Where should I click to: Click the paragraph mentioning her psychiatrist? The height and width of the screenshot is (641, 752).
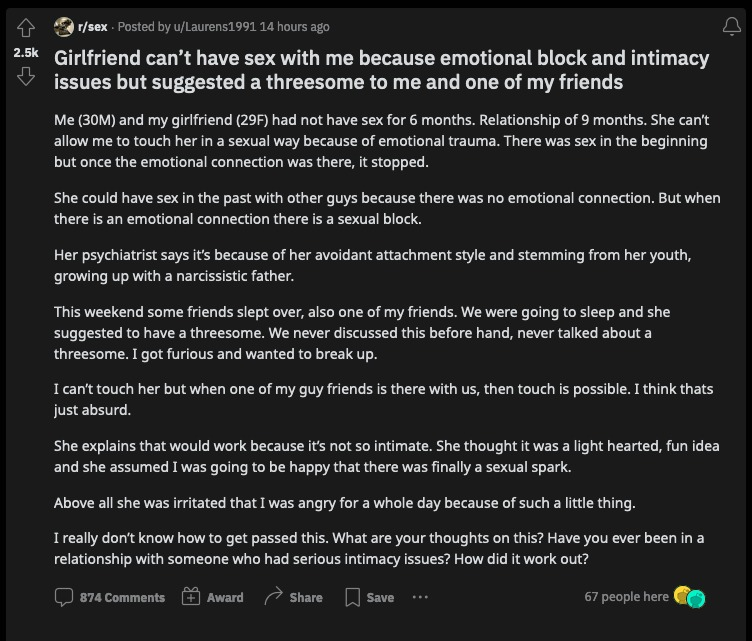tap(372, 264)
